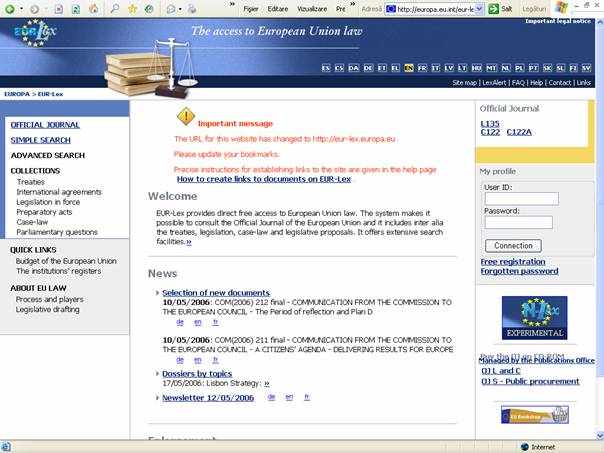Screen dimensions: 604x453
Task: Open the OJ S - Public procurement link
Action: click(x=530, y=381)
